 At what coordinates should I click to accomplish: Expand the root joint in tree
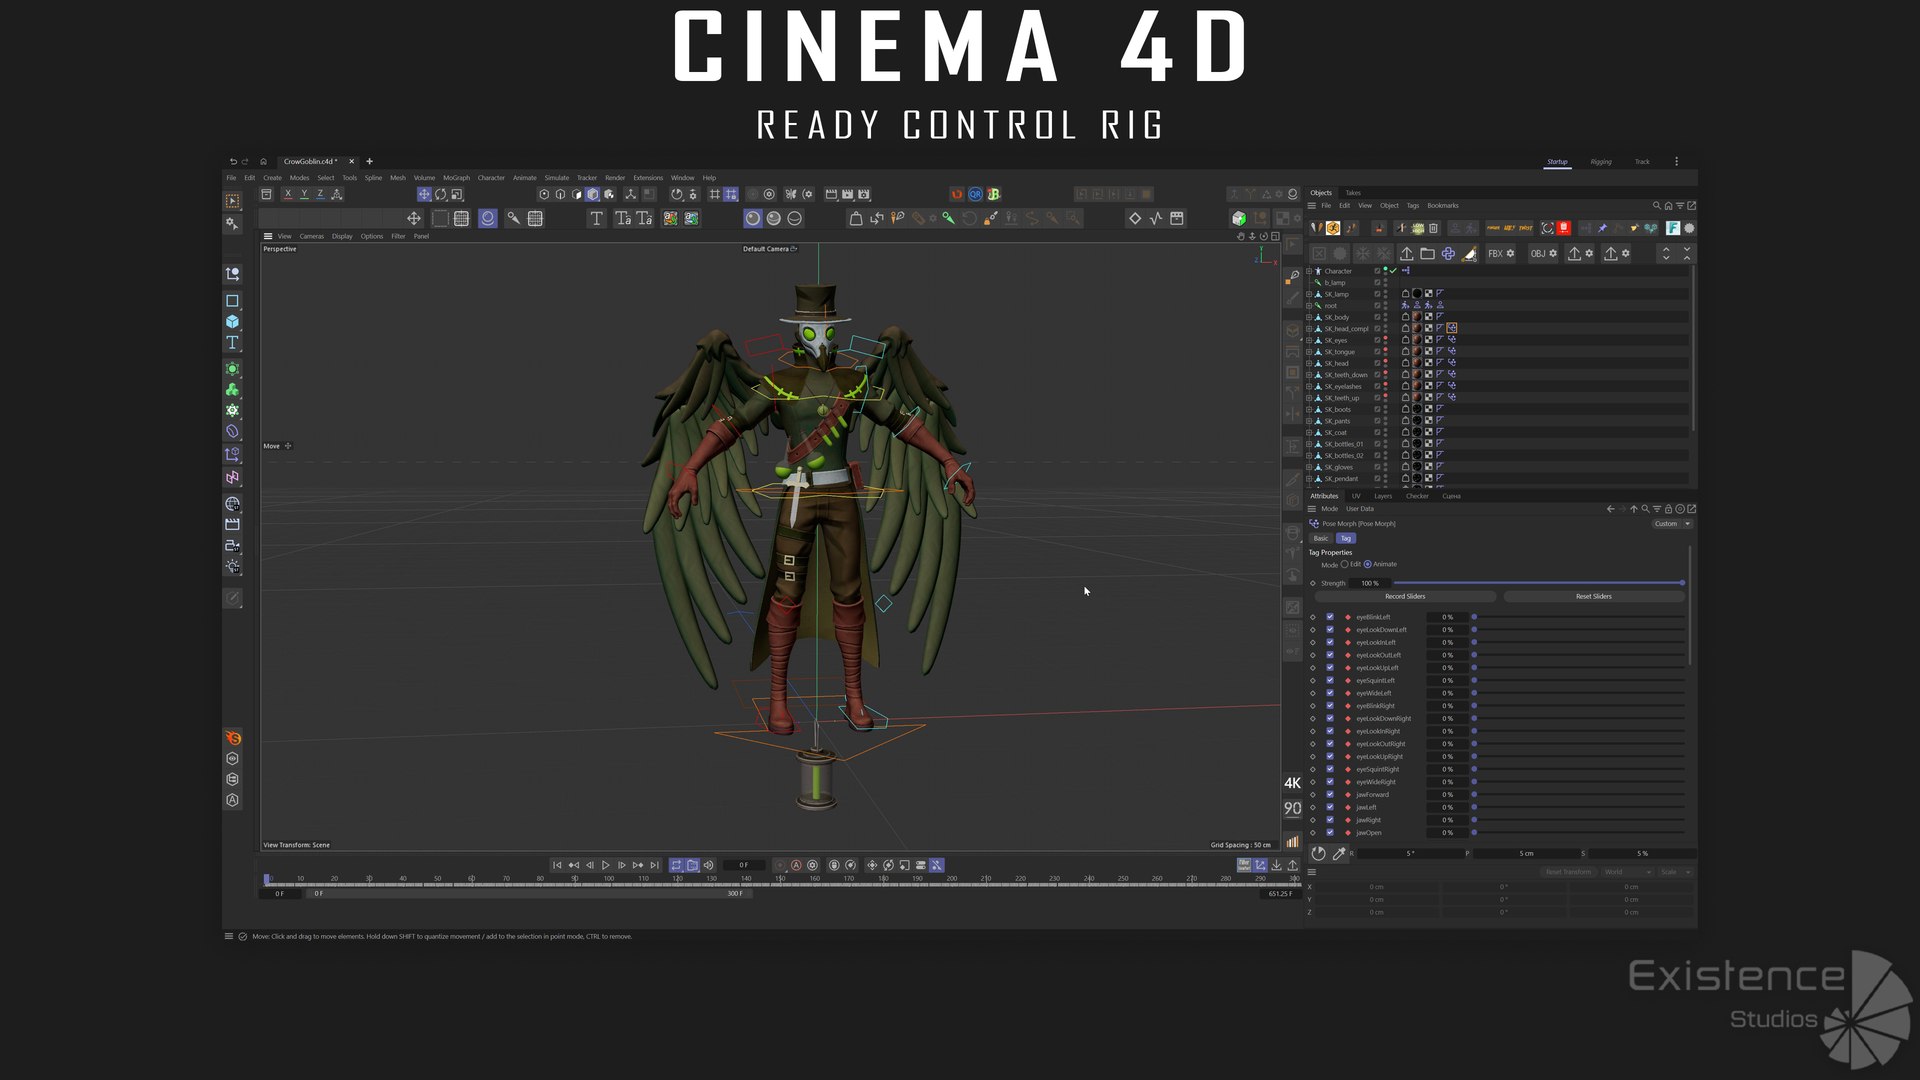1309,306
